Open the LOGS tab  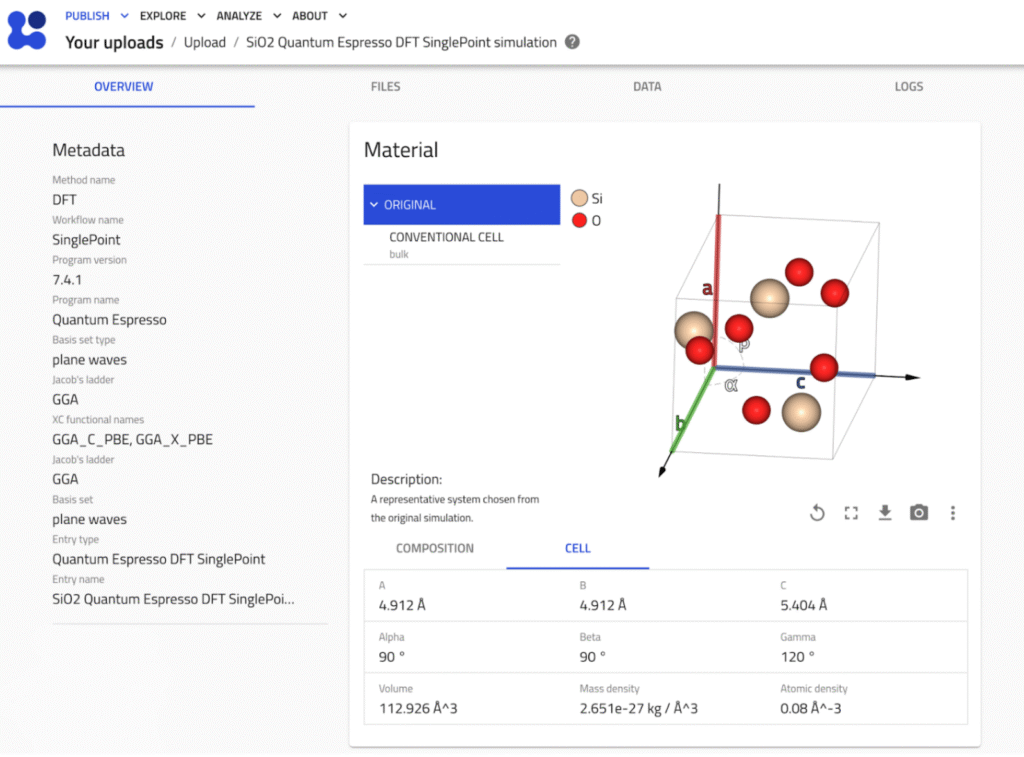(x=908, y=87)
